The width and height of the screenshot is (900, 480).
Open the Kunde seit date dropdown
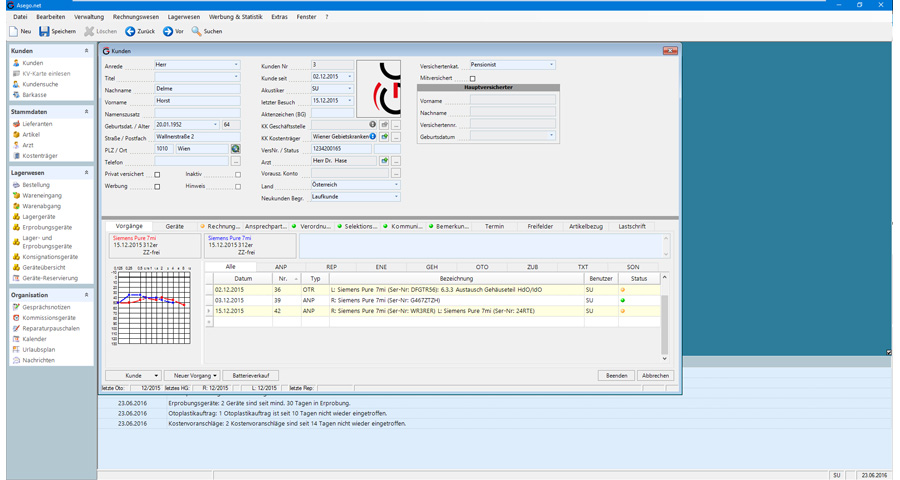[x=350, y=76]
